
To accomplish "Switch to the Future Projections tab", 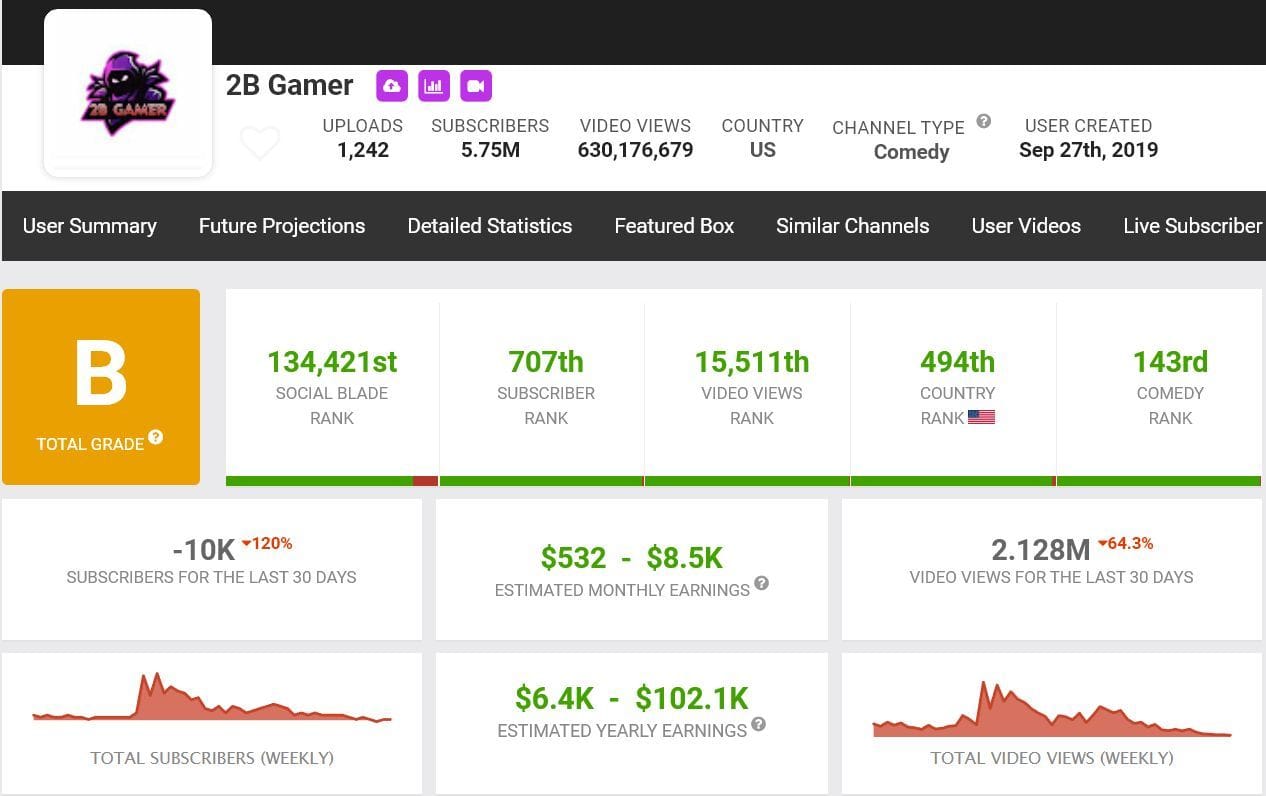I will [281, 226].
